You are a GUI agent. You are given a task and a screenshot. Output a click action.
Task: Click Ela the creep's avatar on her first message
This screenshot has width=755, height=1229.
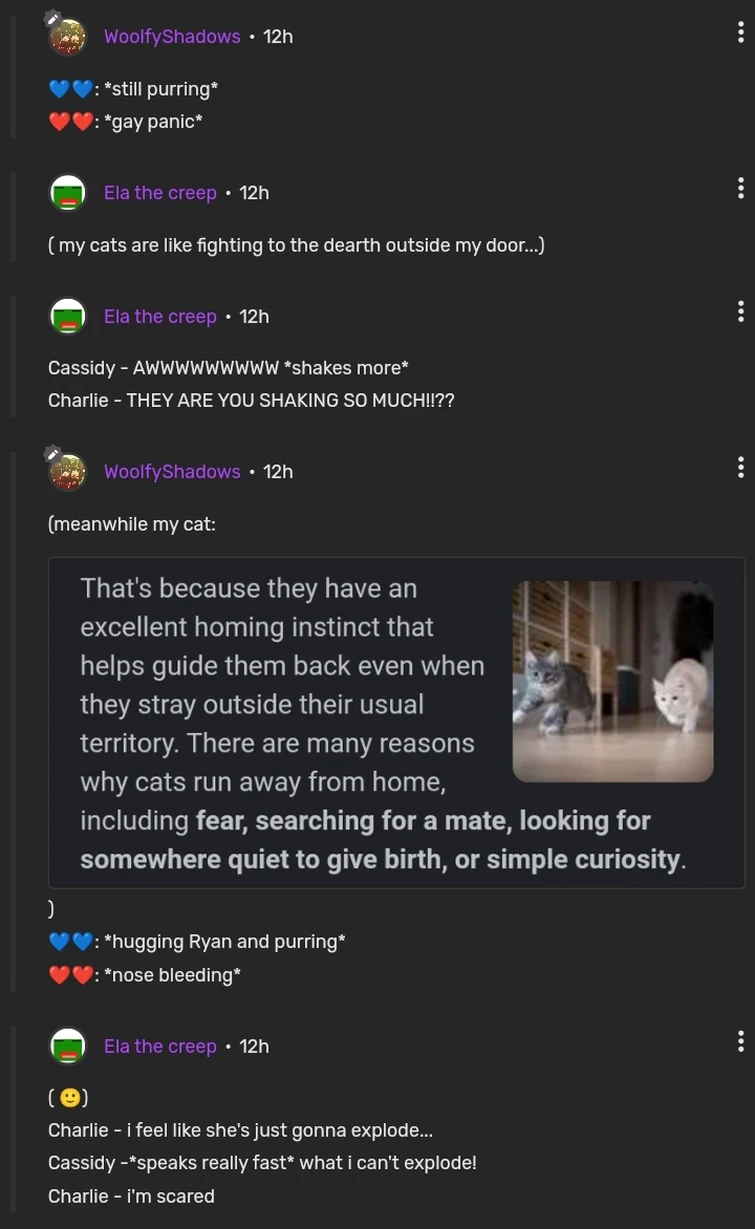coord(67,190)
